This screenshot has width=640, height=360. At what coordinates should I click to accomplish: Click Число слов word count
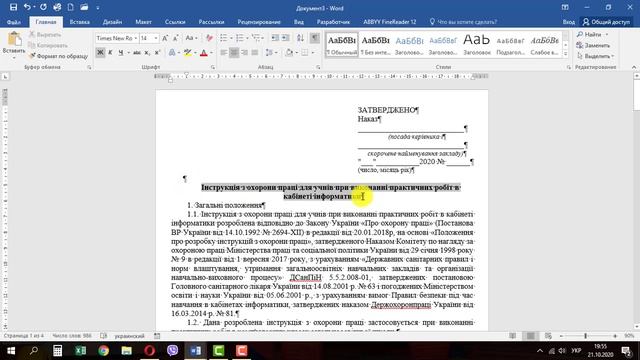[x=72, y=336]
